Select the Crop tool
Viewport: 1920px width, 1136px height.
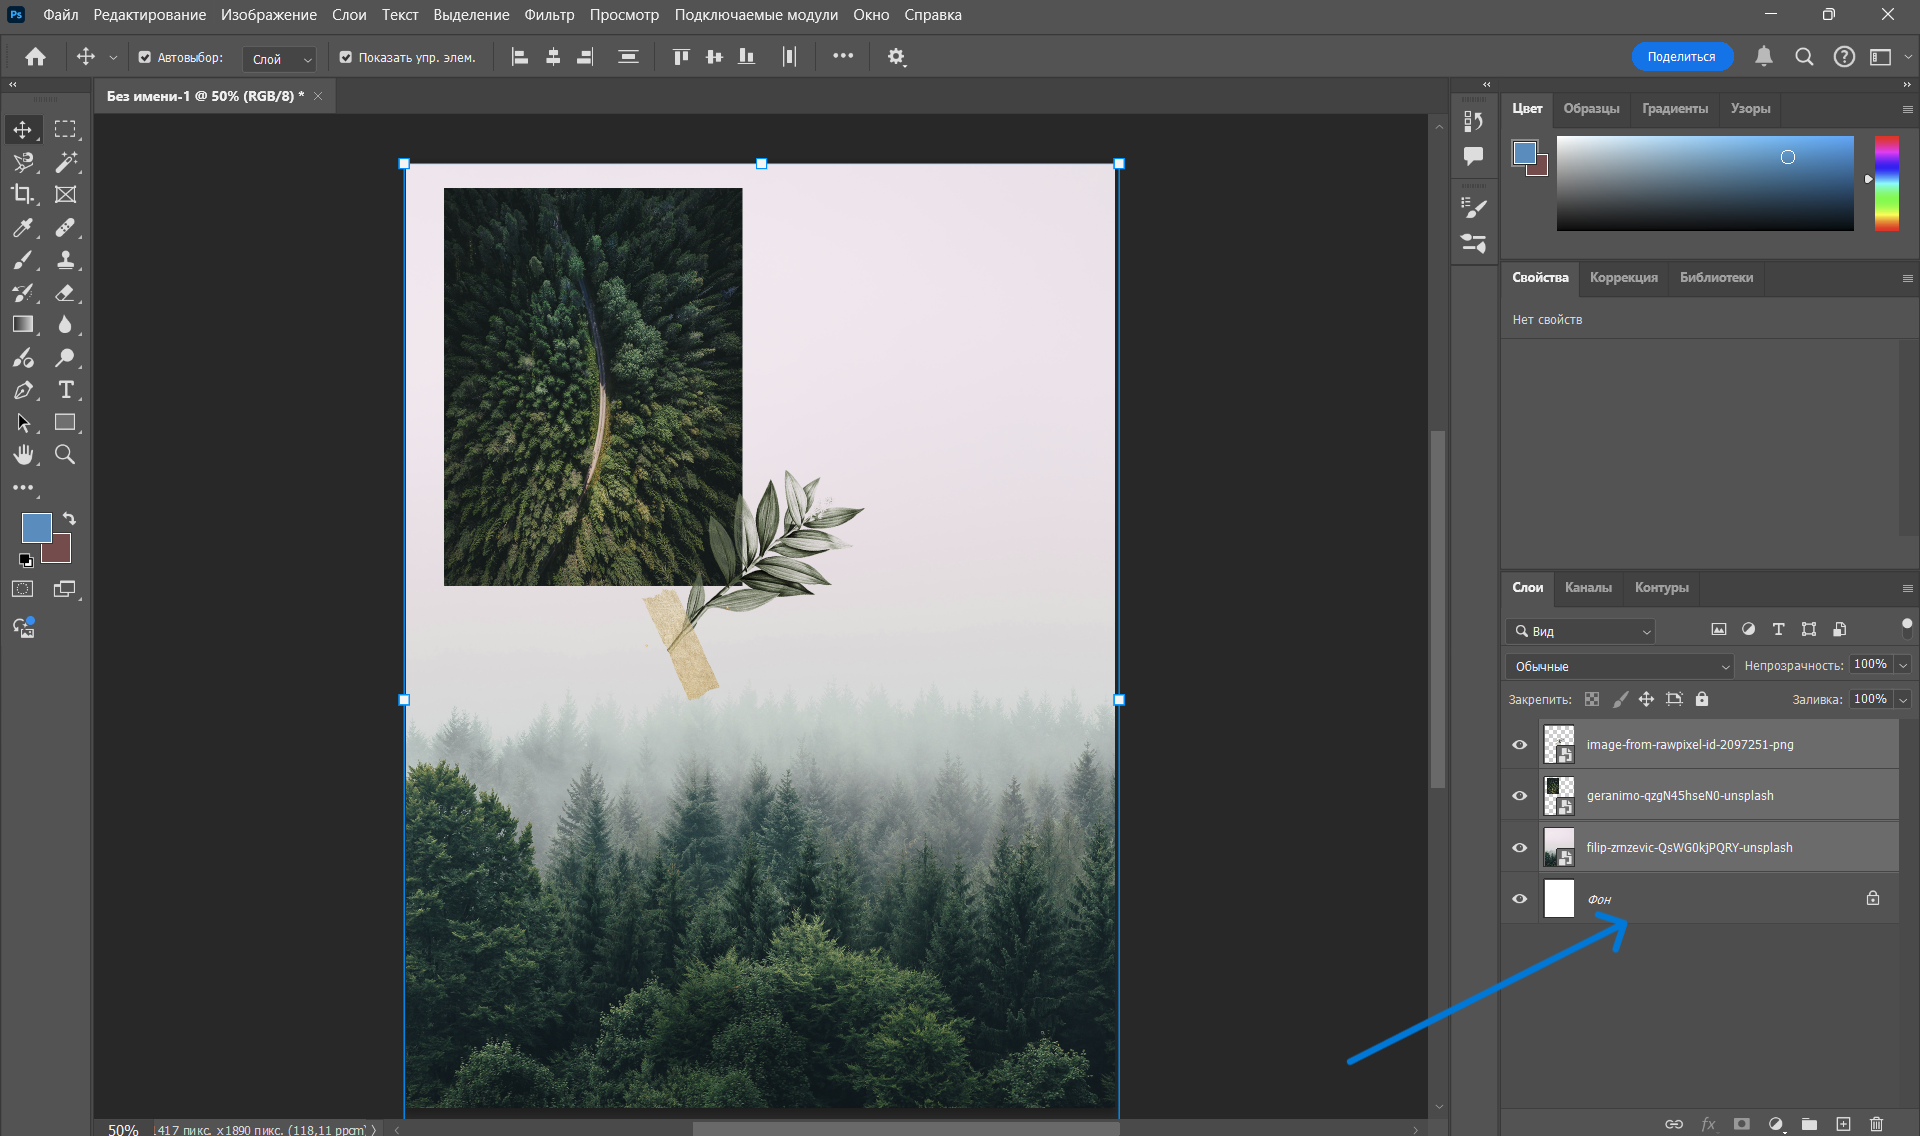[x=22, y=194]
